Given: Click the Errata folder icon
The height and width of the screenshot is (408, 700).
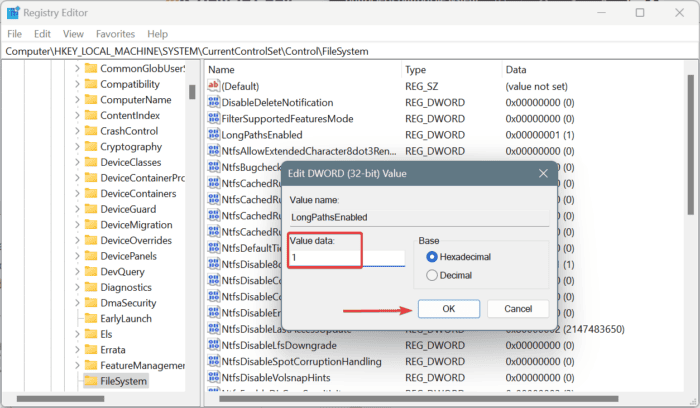Looking at the screenshot, I should coord(91,350).
